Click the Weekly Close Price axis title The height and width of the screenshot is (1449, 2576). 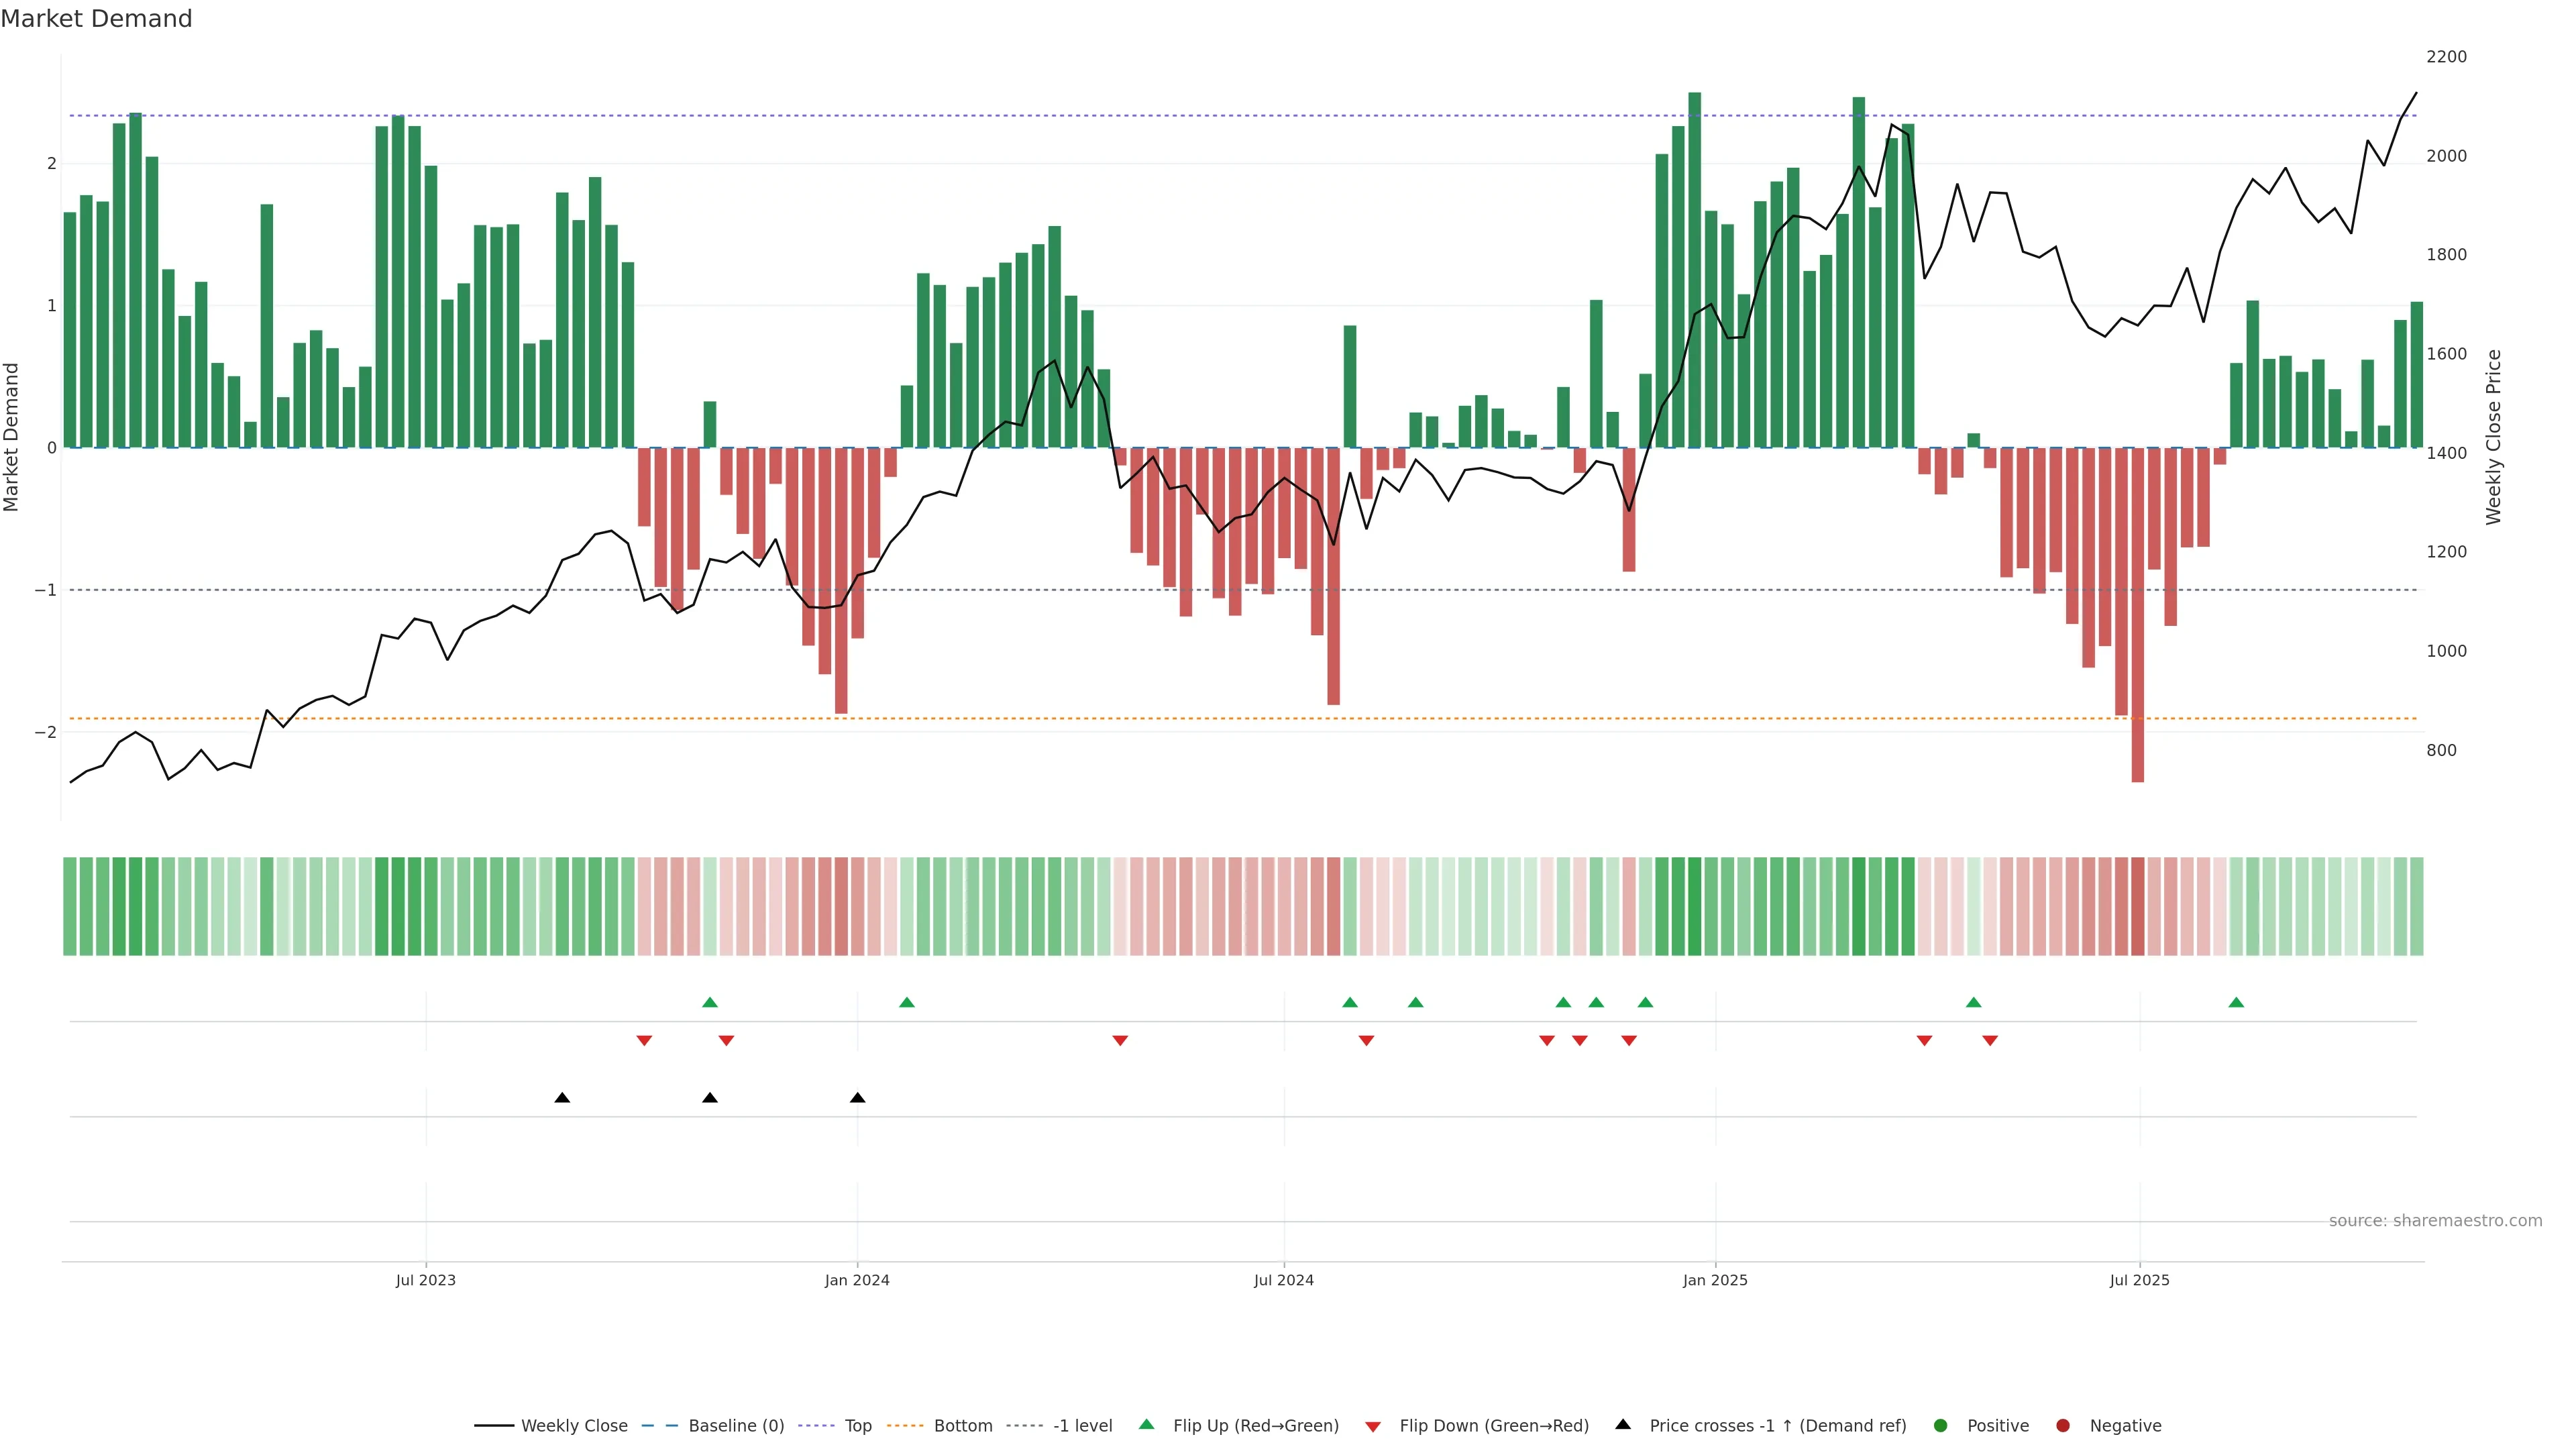click(x=2494, y=437)
